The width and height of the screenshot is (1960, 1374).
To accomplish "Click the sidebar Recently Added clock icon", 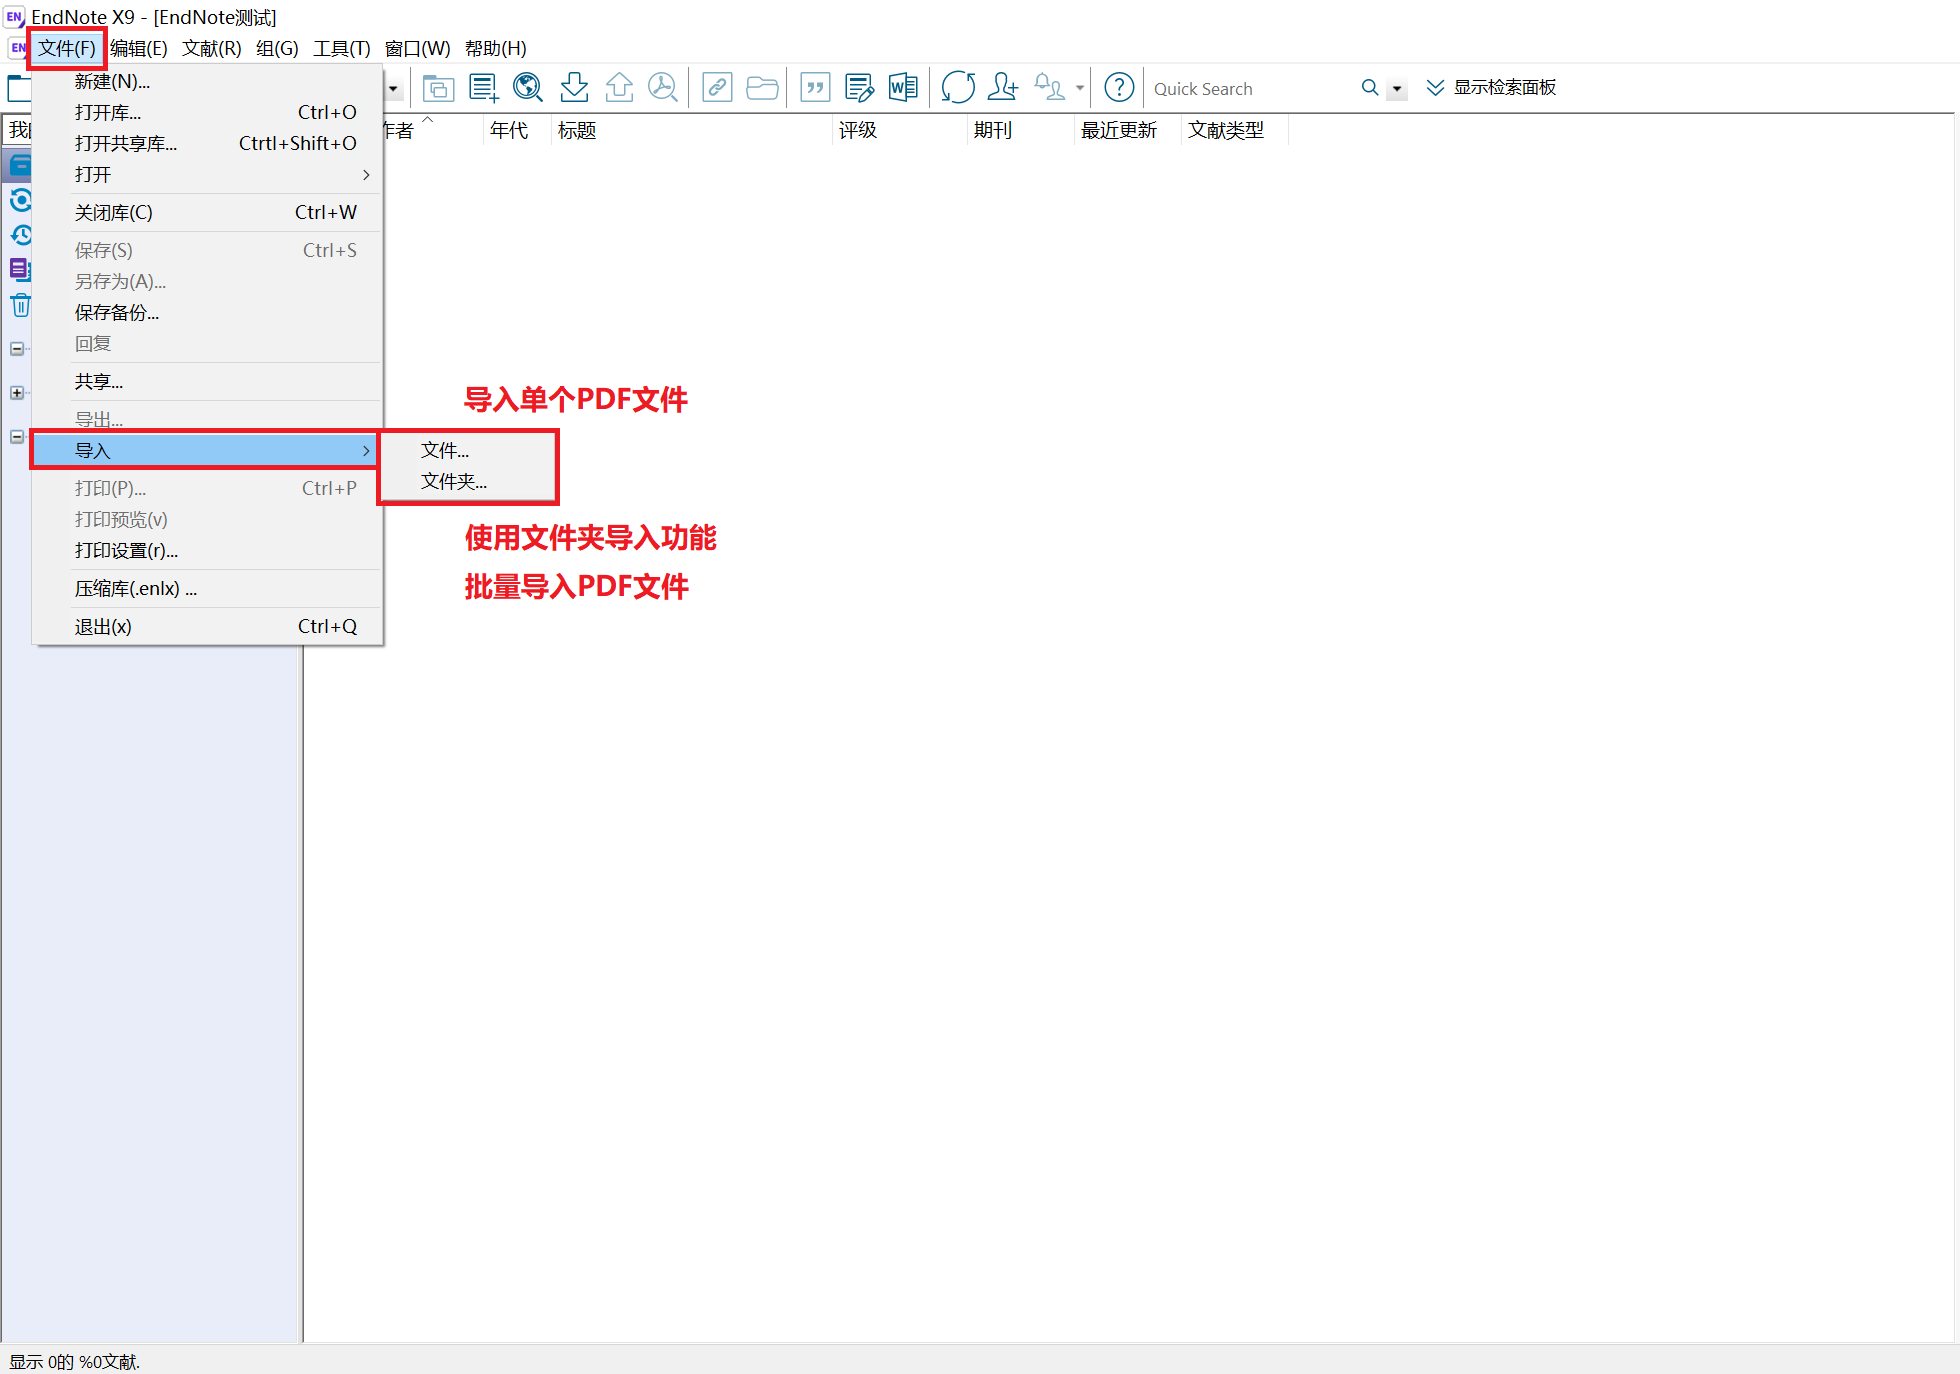I will (x=21, y=235).
